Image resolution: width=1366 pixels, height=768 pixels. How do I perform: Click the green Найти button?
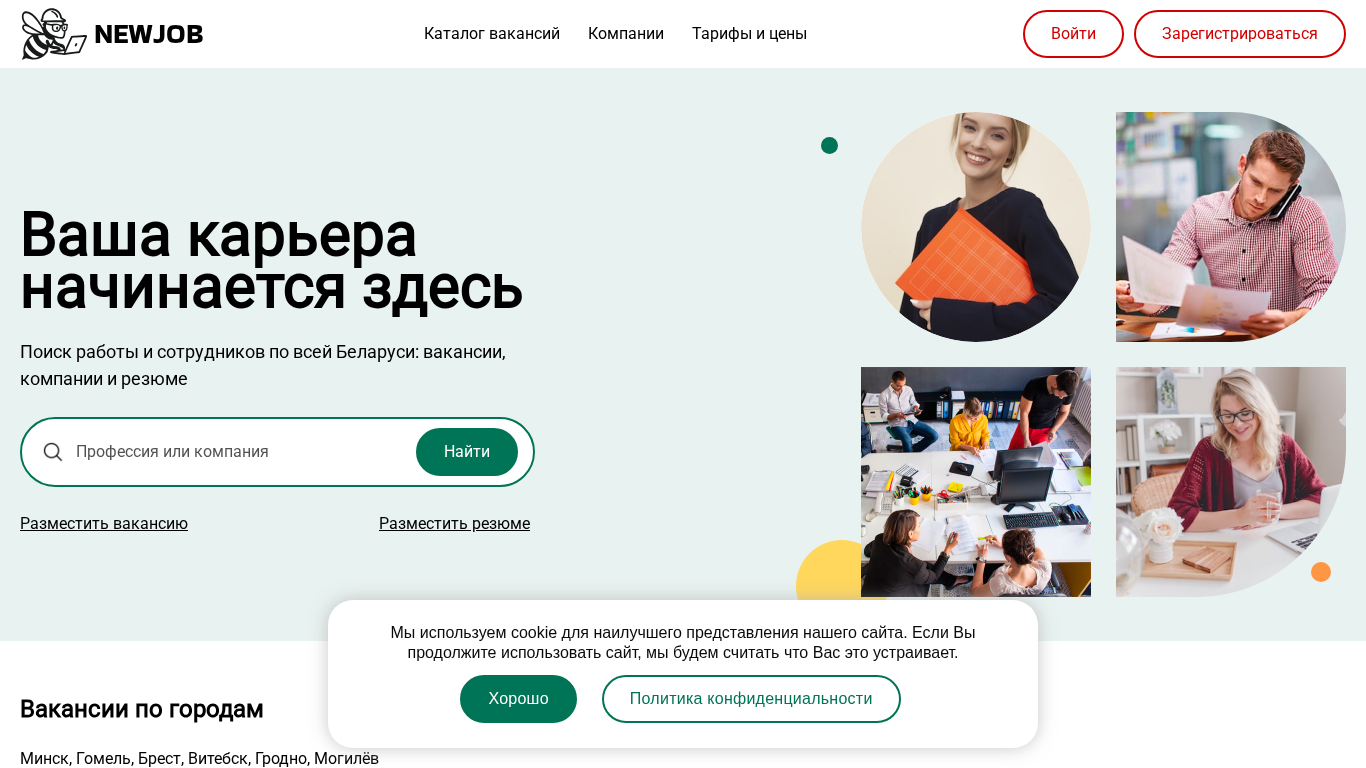(x=467, y=452)
